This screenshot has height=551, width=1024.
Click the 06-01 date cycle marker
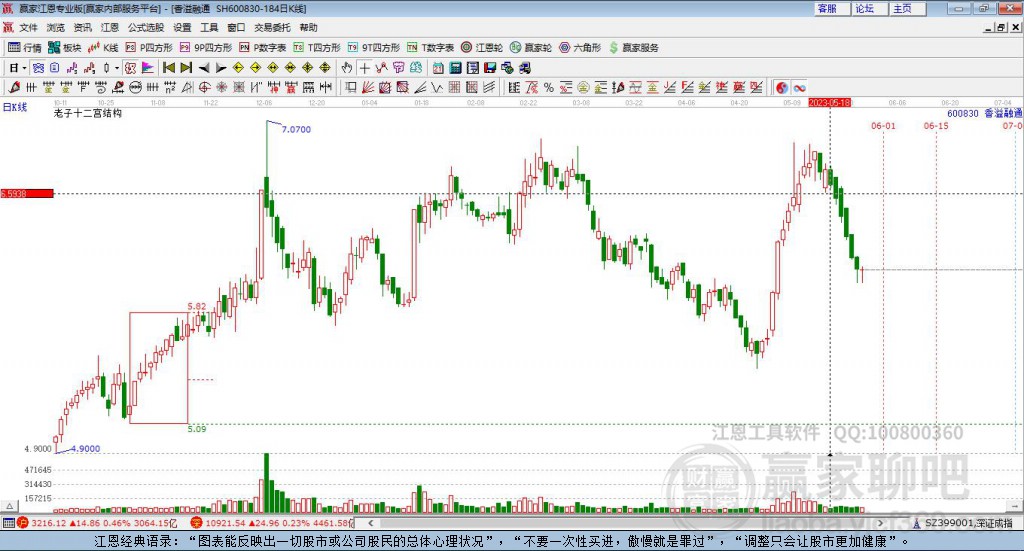[883, 125]
